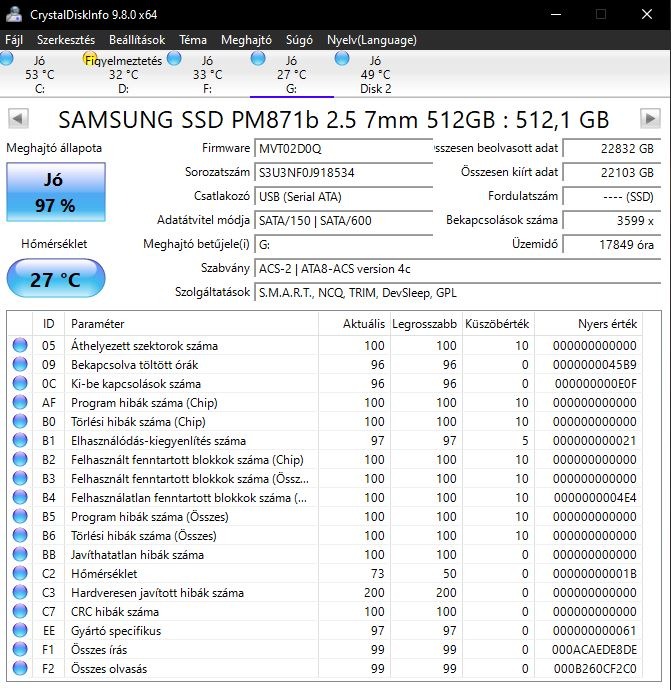
Task: Click the ACS-2 | ATA8-ACS standard field
Action: point(458,268)
